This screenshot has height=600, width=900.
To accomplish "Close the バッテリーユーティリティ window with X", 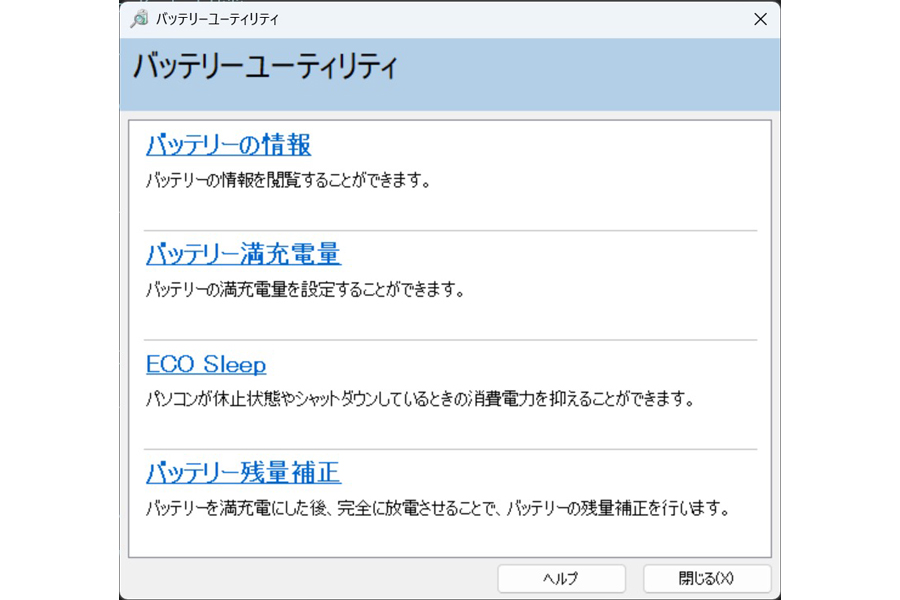I will 760,20.
